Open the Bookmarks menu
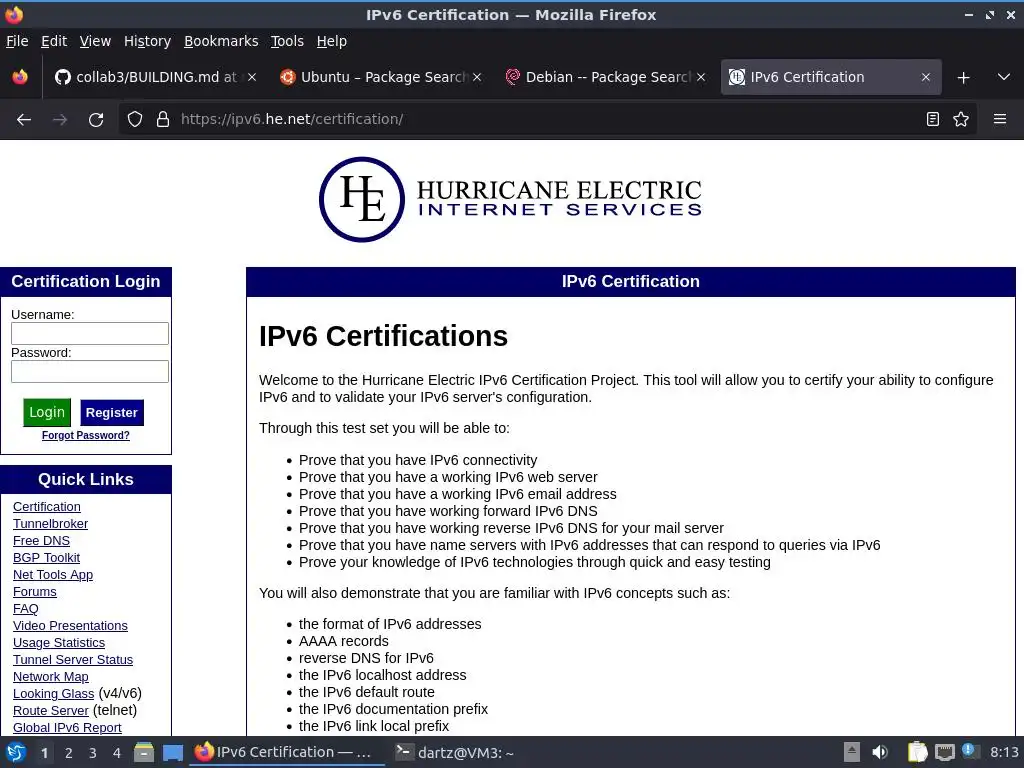 point(221,41)
